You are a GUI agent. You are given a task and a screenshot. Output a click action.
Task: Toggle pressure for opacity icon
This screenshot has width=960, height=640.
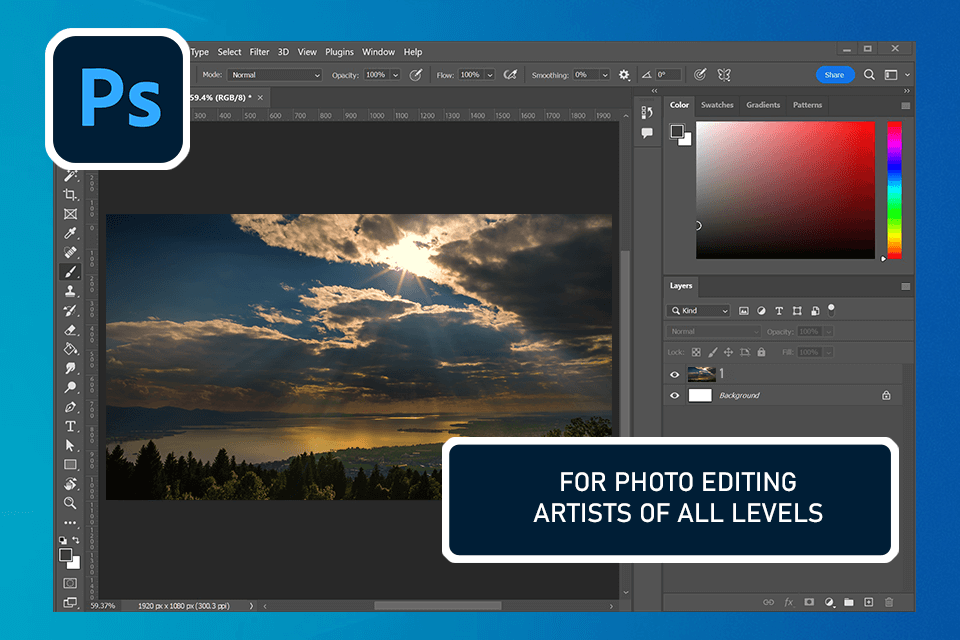[x=416, y=75]
